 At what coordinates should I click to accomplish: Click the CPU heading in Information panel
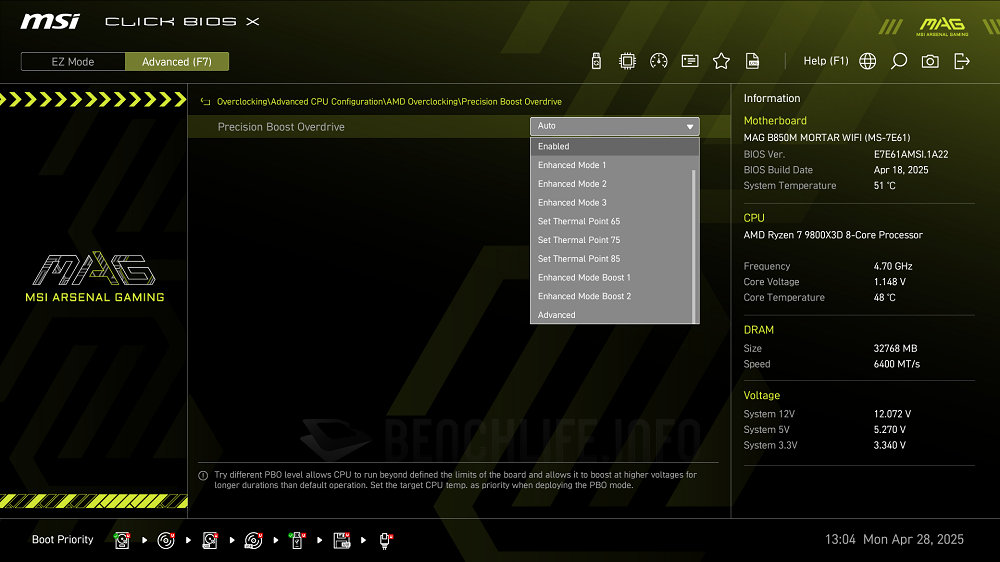click(x=754, y=218)
